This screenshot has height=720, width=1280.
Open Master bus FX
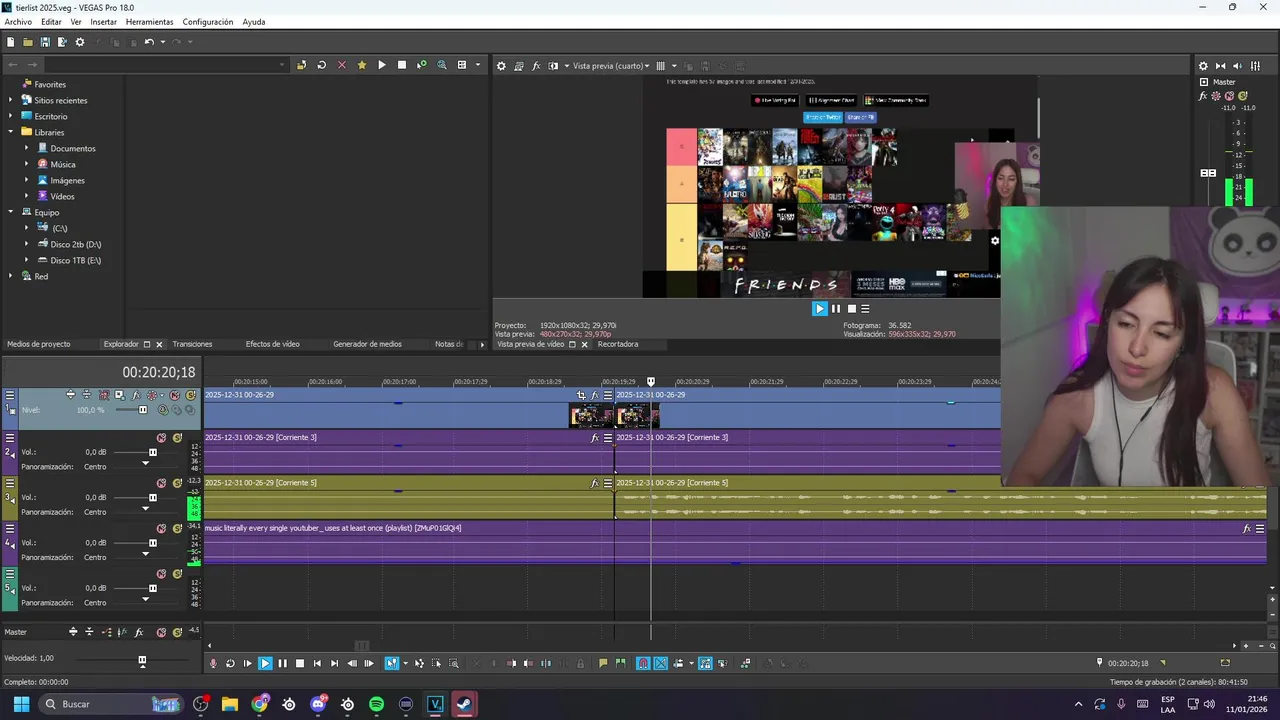tap(139, 632)
